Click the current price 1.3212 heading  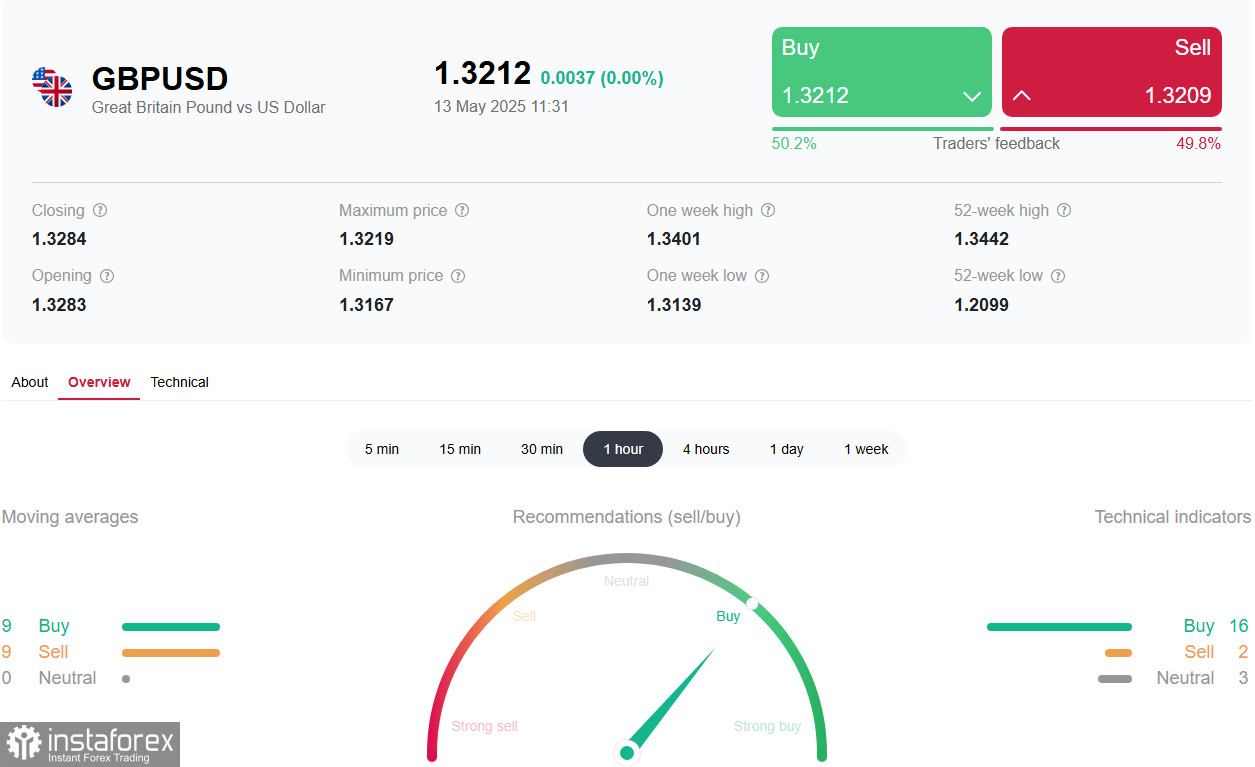(482, 73)
